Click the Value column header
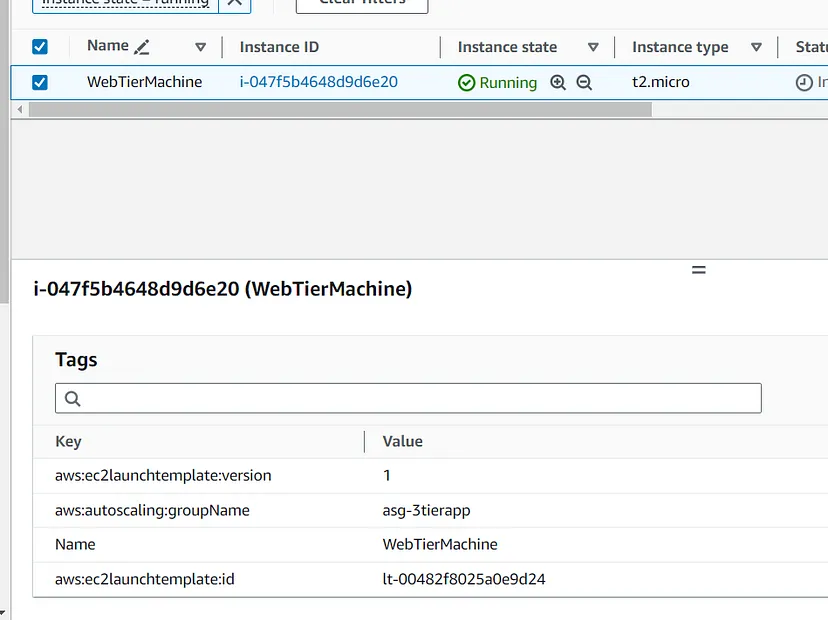The image size is (828, 620). [402, 441]
